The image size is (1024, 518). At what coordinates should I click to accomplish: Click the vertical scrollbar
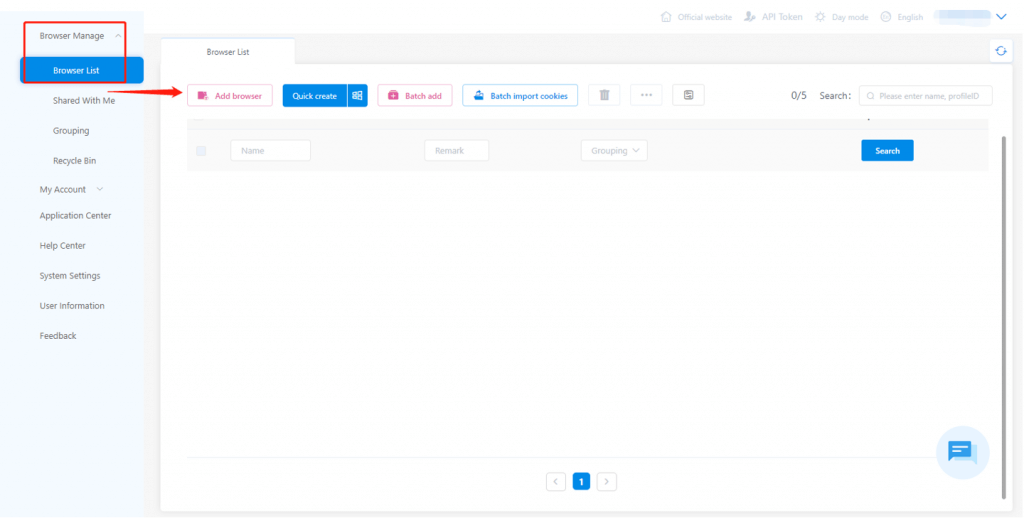(x=1004, y=317)
